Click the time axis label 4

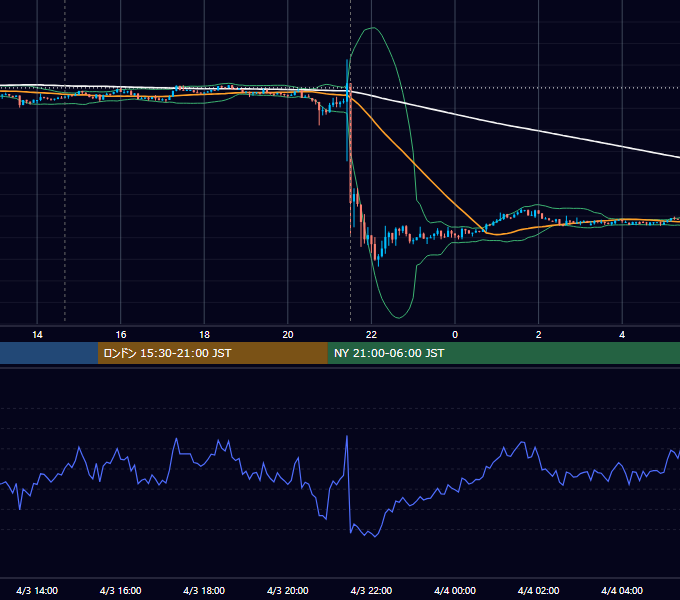click(622, 335)
